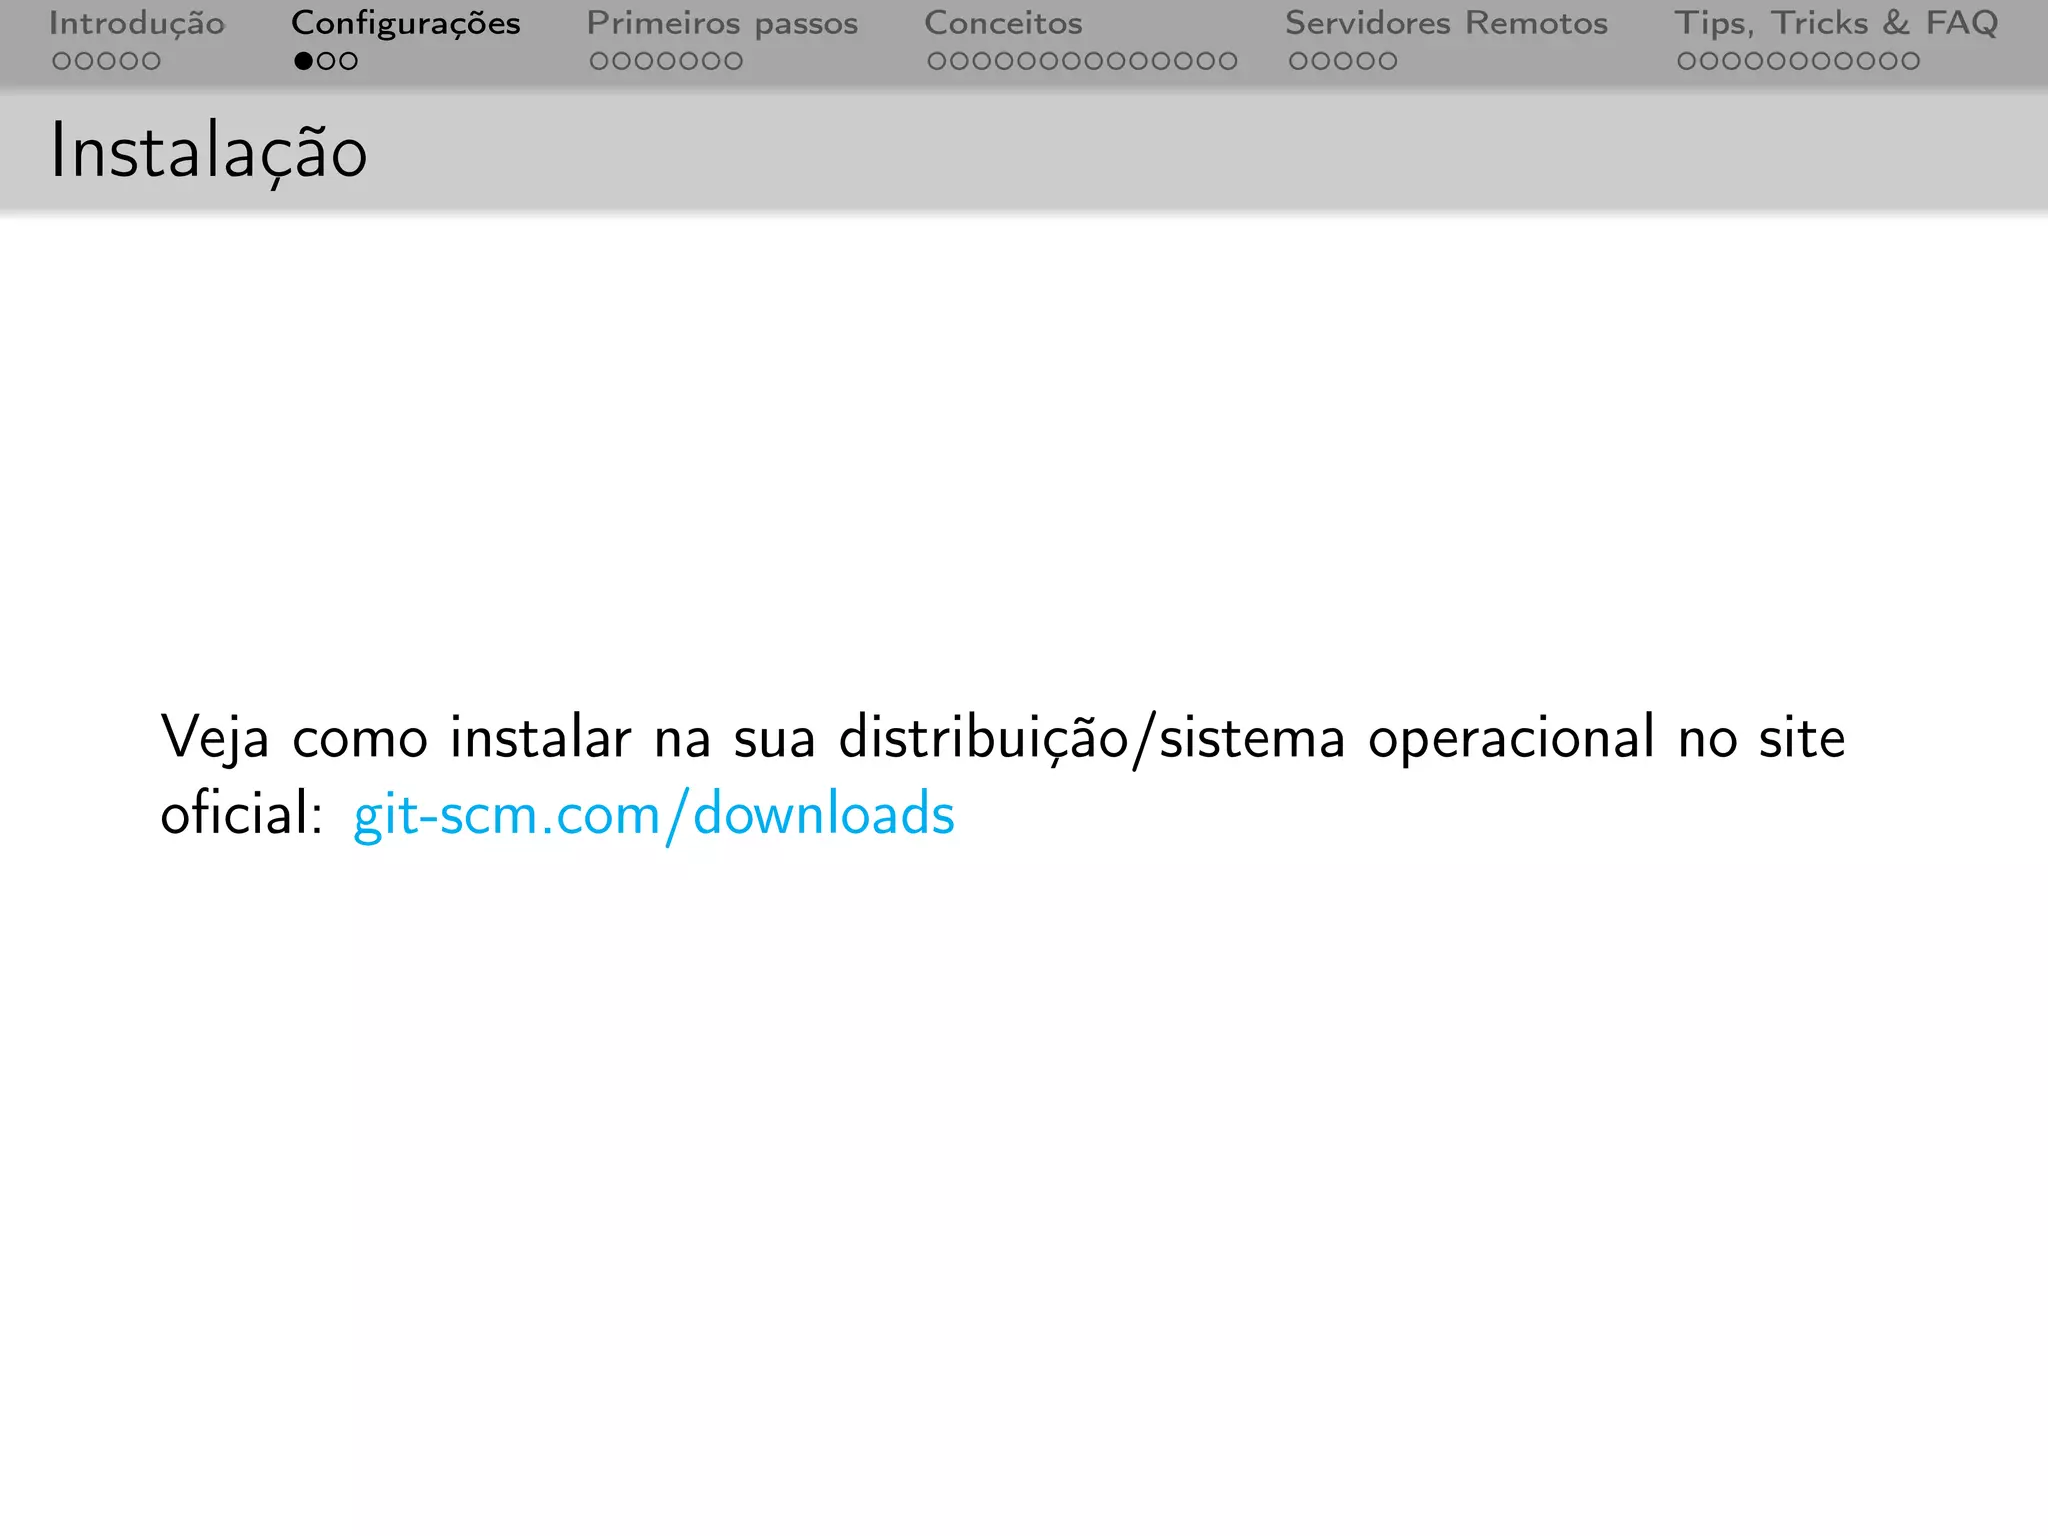This screenshot has width=2048, height=1536.
Task: Click the last slide dot under Tips, Tricks & FAQ
Action: pos(1910,61)
